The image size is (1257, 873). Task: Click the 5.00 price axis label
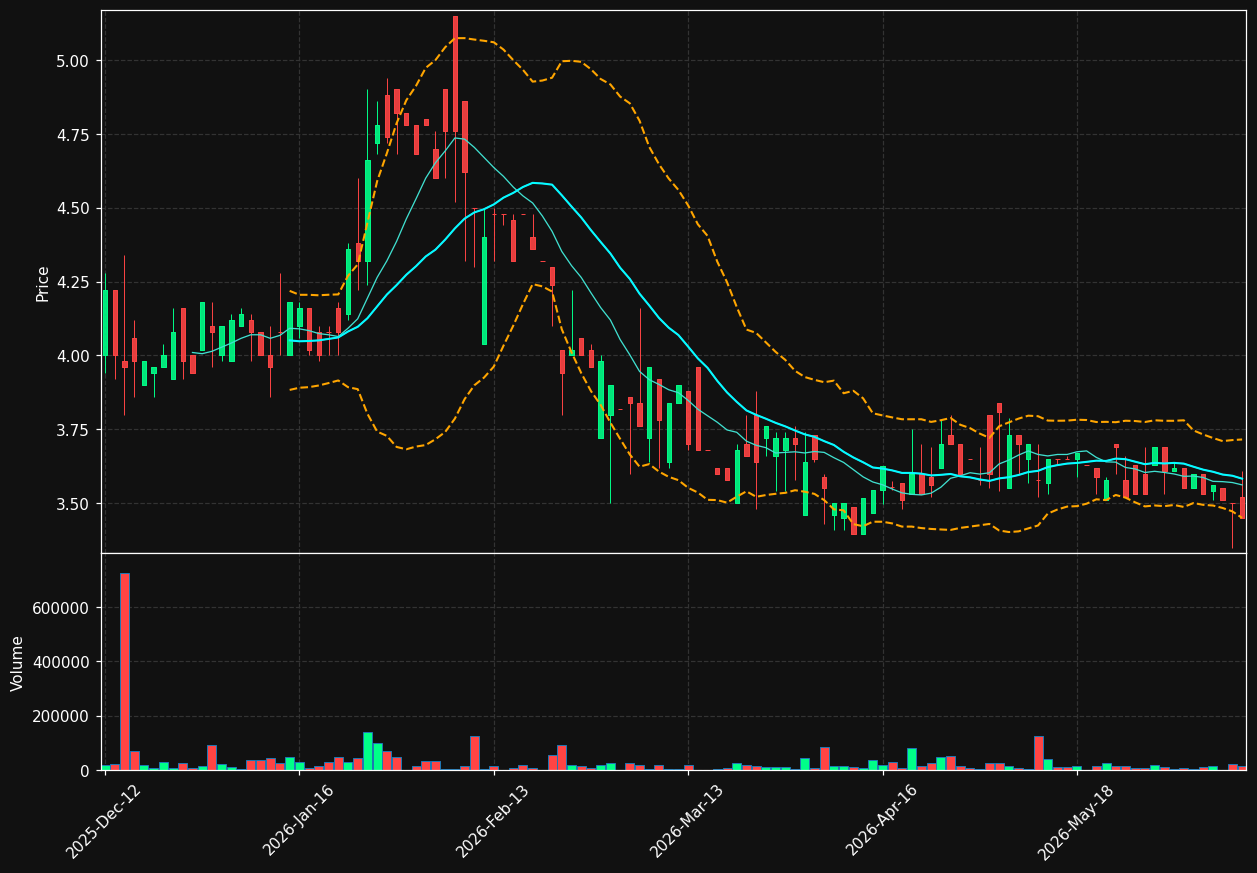pos(72,61)
